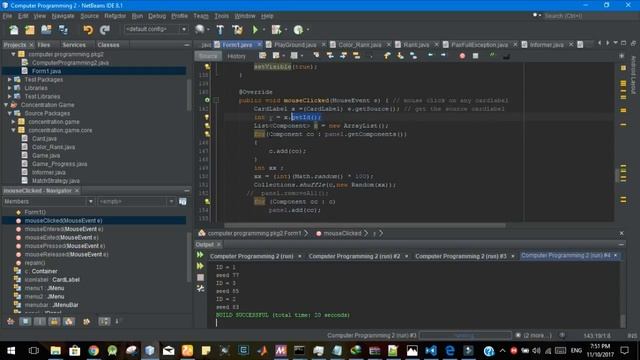Screen dimensions: 640x360
Task: Click the New File toolbar icon
Action: coord(14,30)
